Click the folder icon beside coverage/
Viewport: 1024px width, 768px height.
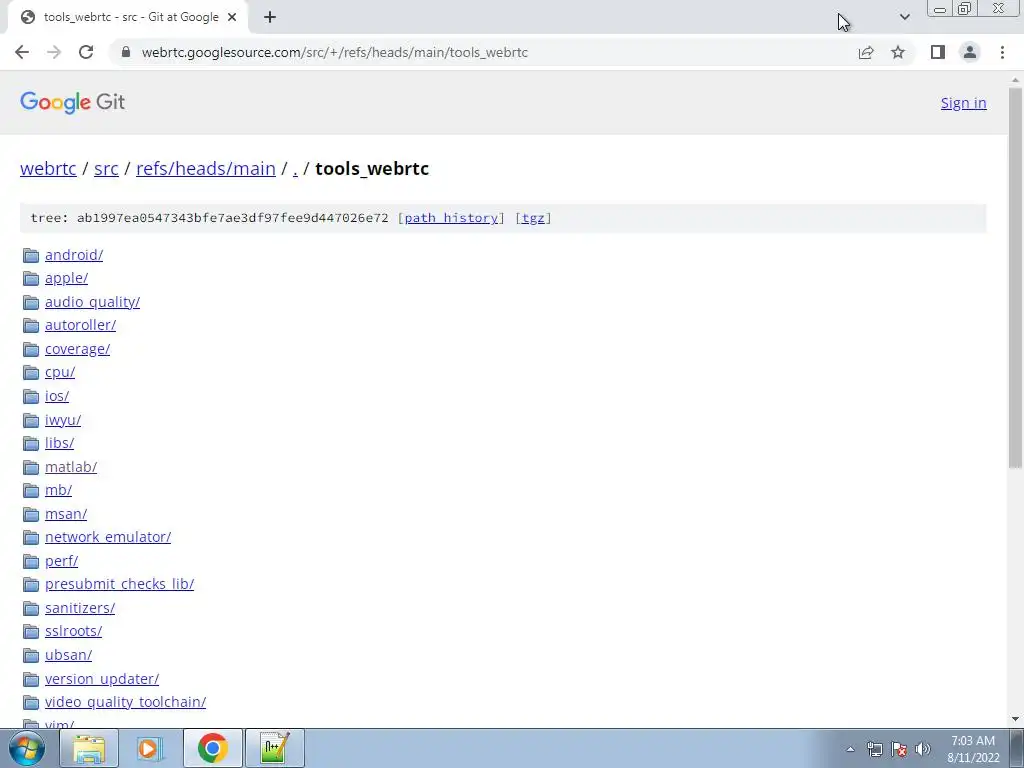(31, 349)
